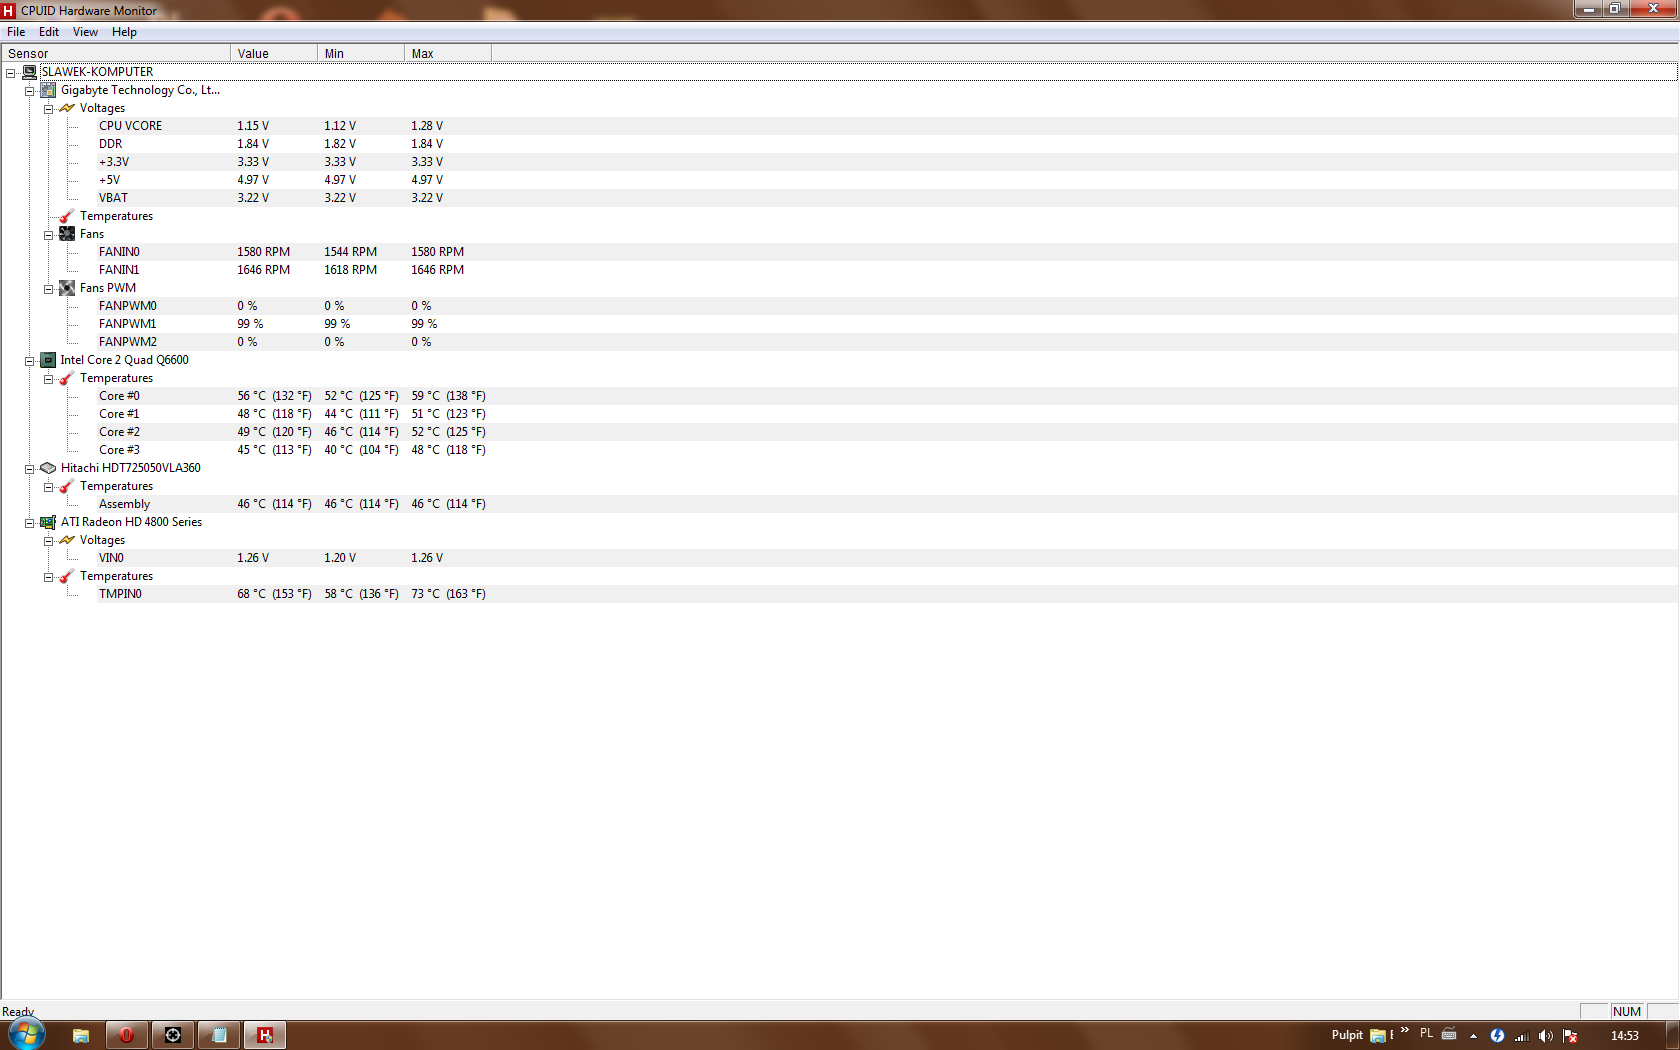Click the Voltages icon under Gigabyte Technology
This screenshot has height=1050, width=1680.
point(67,108)
